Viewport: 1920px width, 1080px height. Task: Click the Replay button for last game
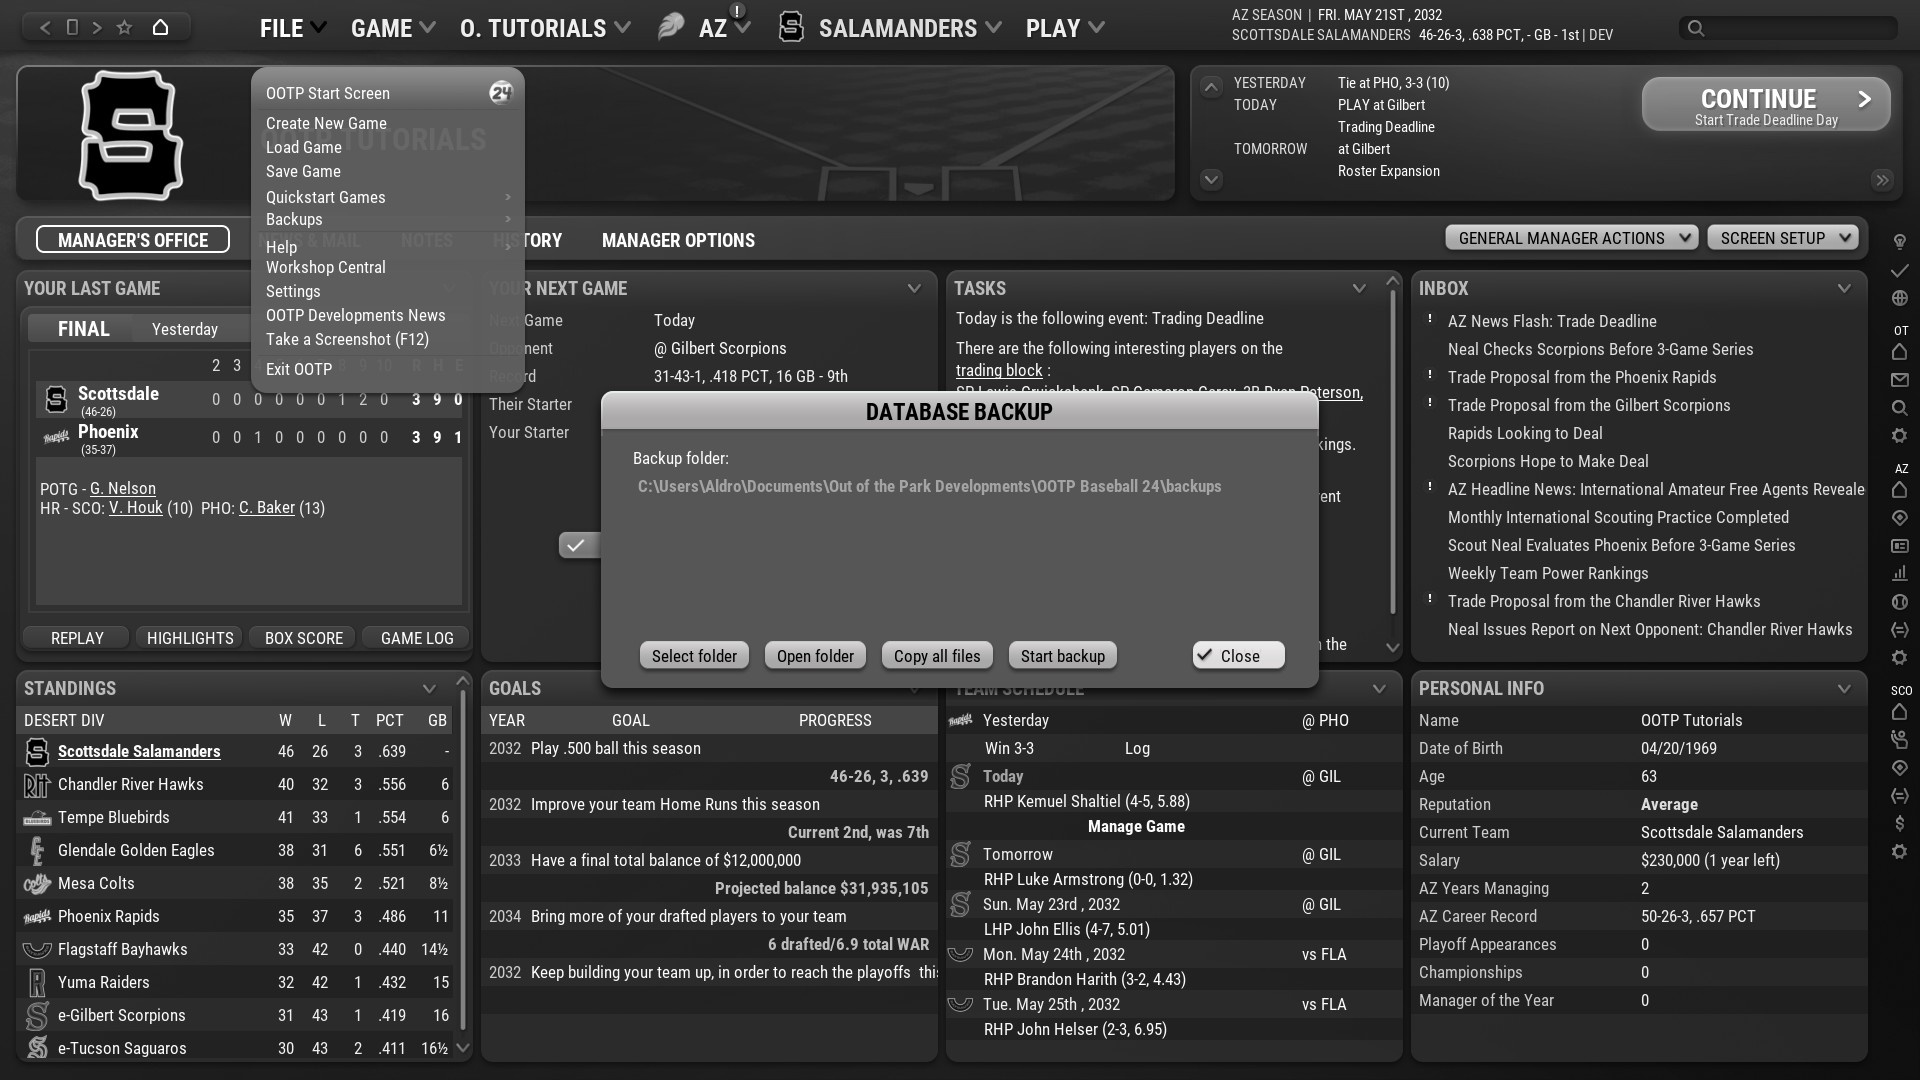coord(77,638)
